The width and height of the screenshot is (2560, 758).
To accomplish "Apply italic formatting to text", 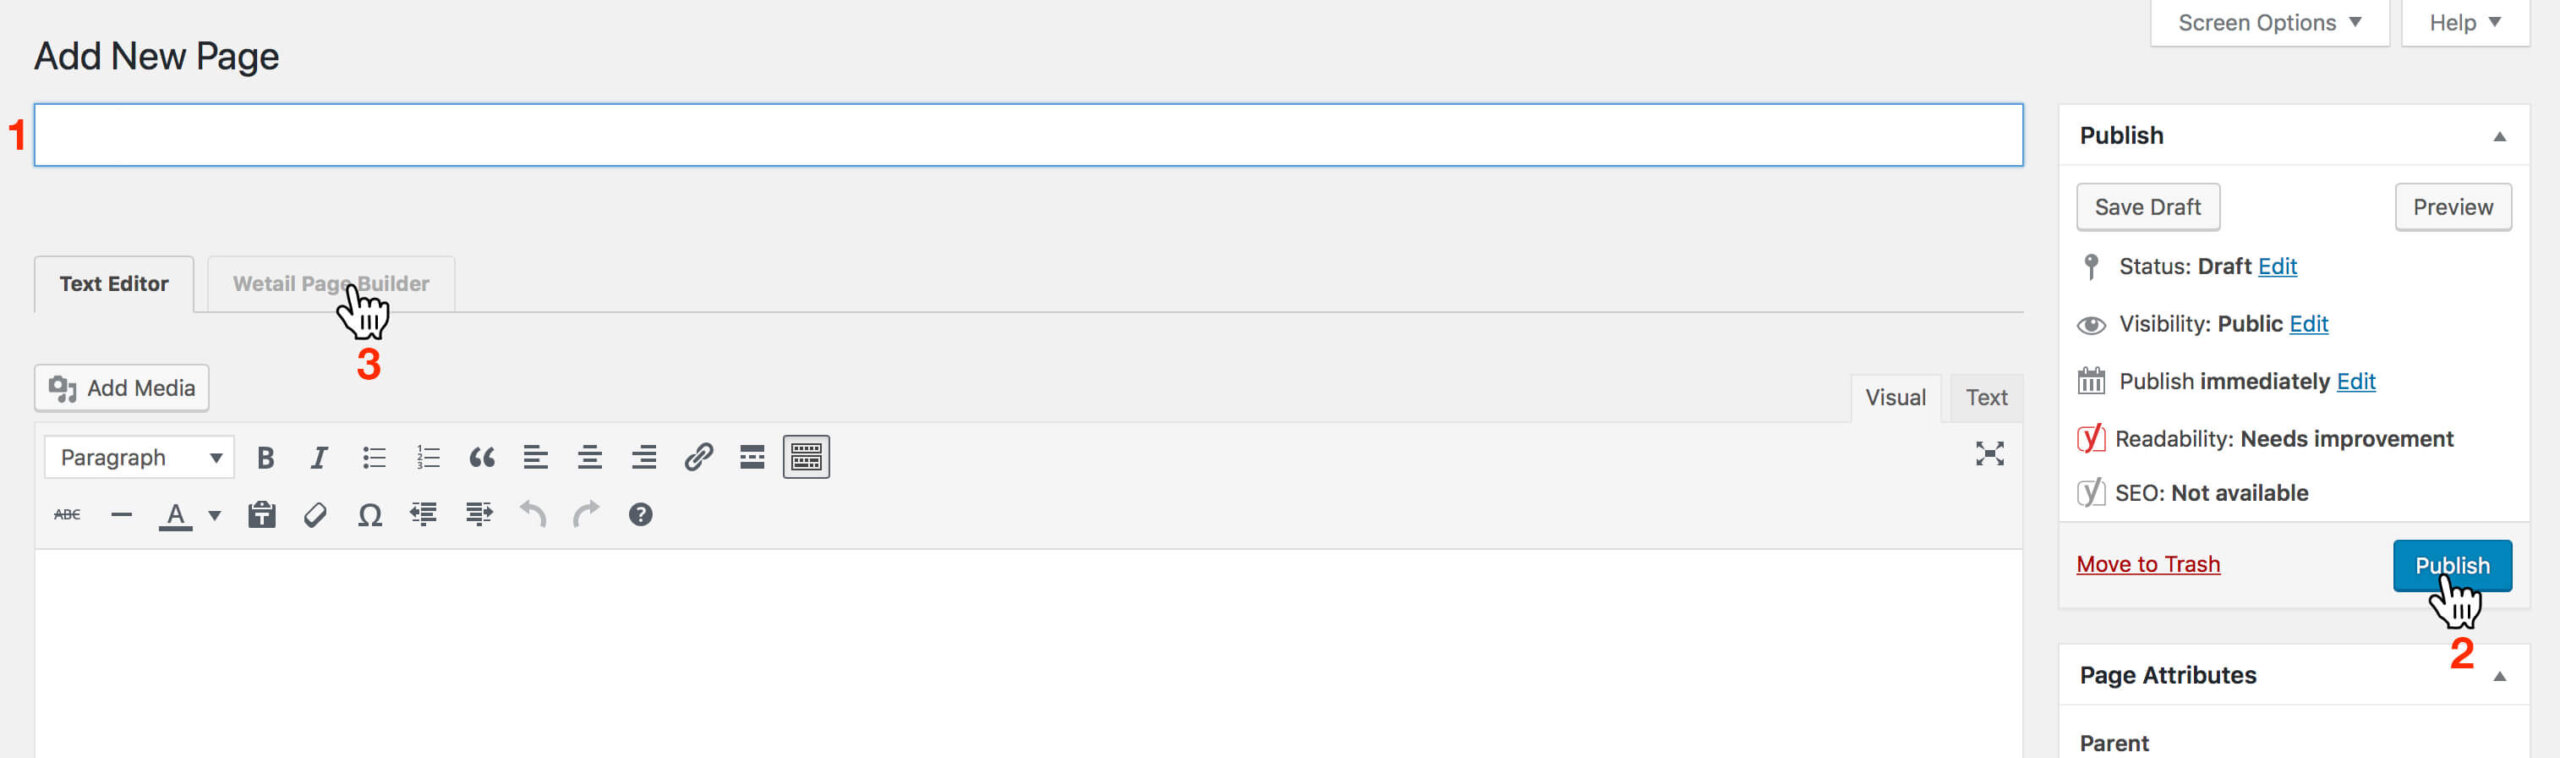I will [319, 458].
